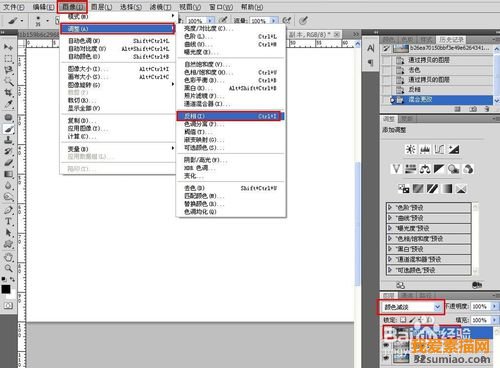This screenshot has height=368, width=500.
Task: Click the camera snapshot icon in History panel
Action: tap(473, 109)
